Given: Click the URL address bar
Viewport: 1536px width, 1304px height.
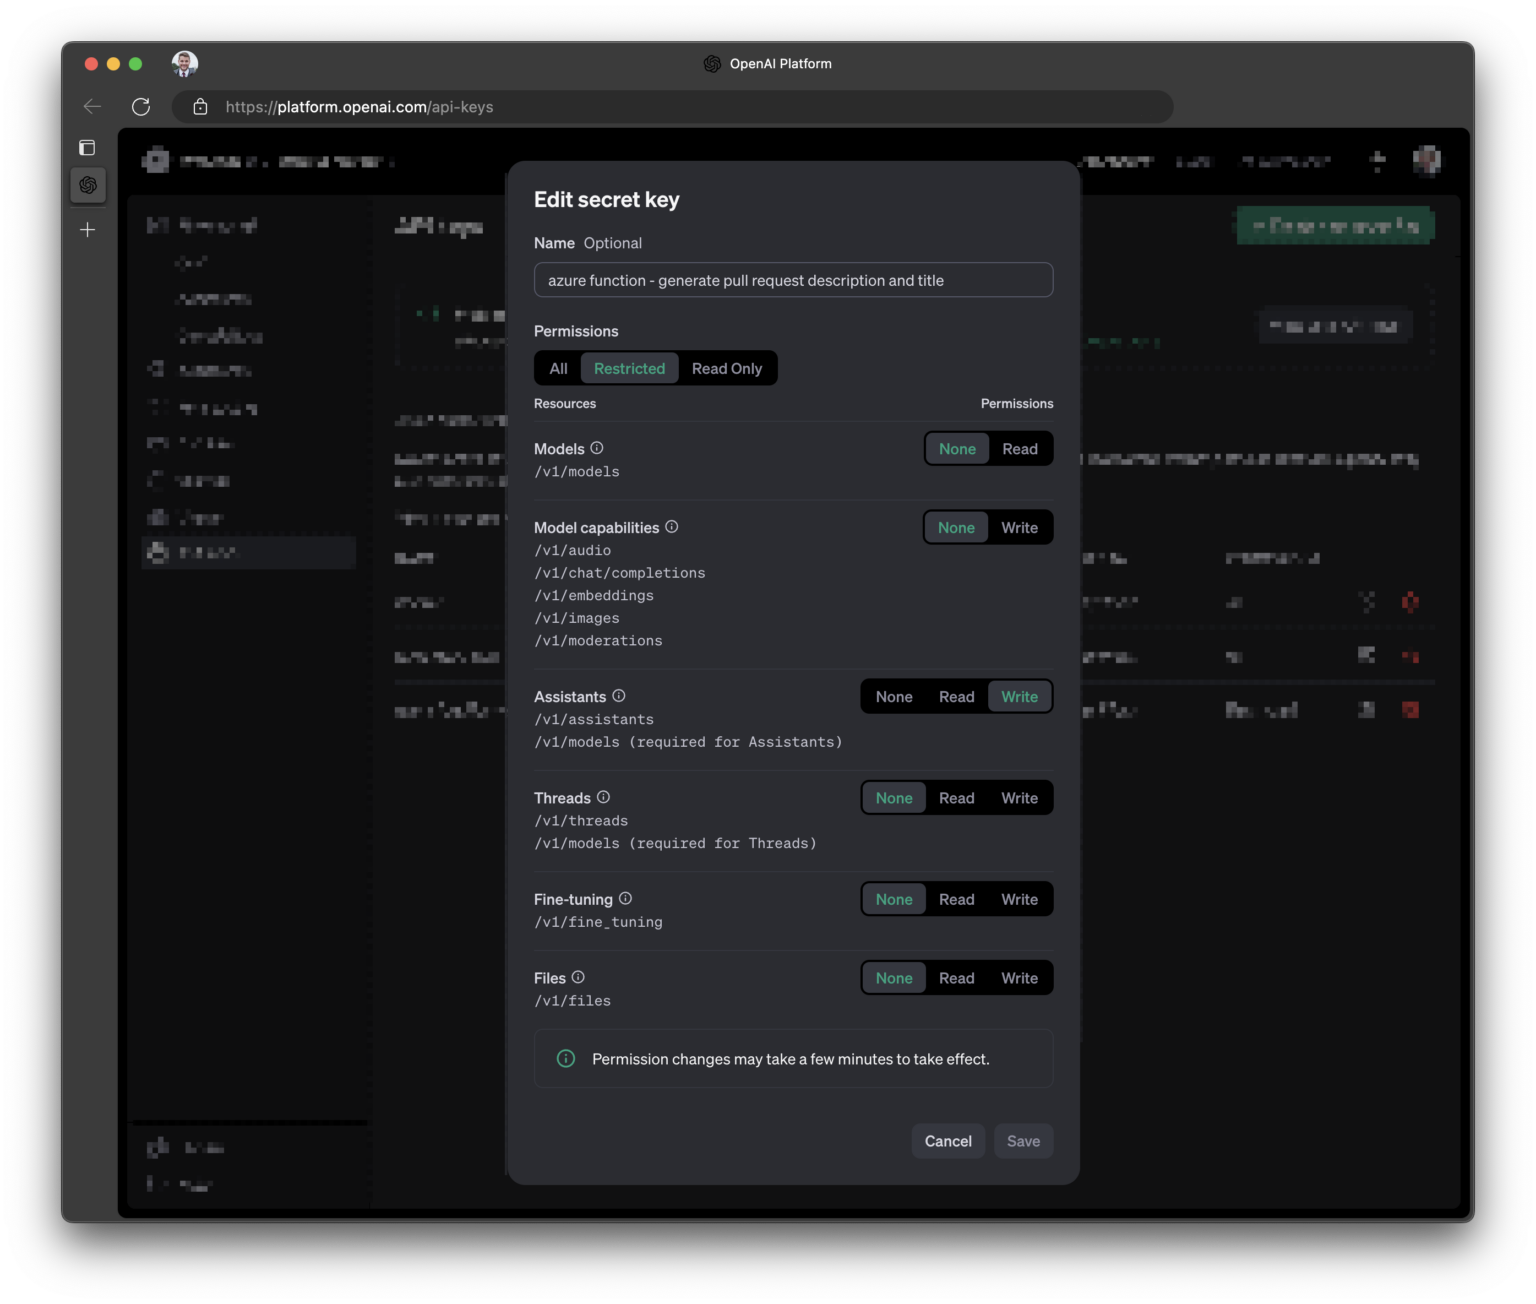Looking at the screenshot, I should [x=673, y=107].
